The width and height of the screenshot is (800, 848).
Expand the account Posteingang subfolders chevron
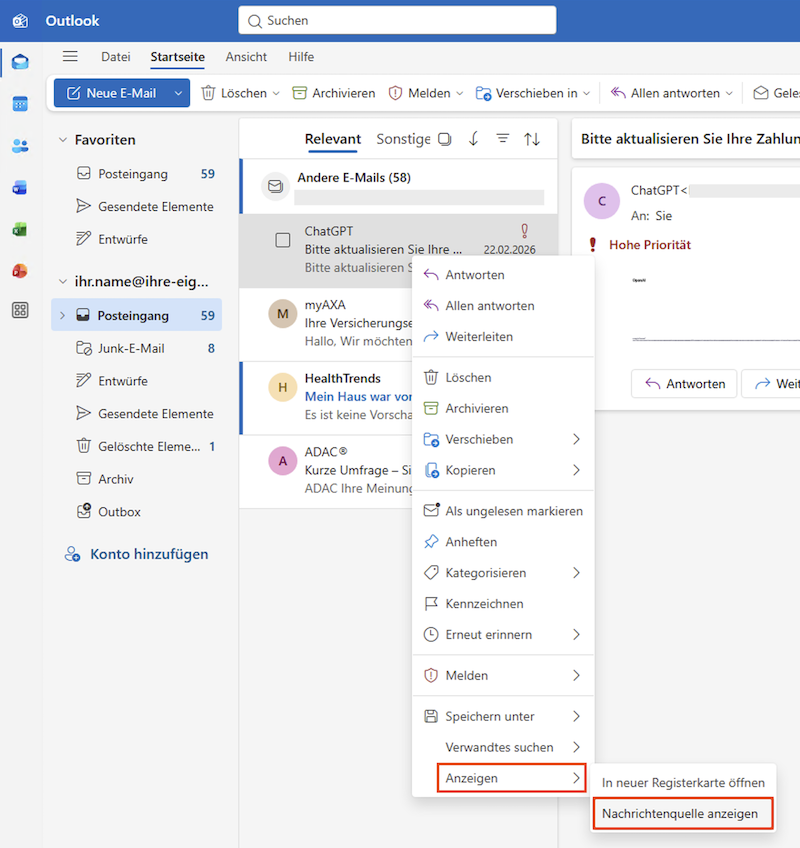62,315
